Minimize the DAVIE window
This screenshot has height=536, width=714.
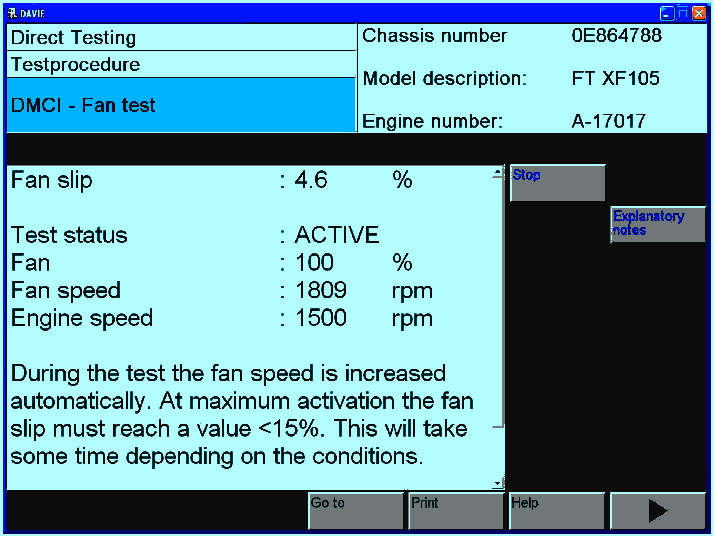point(666,12)
